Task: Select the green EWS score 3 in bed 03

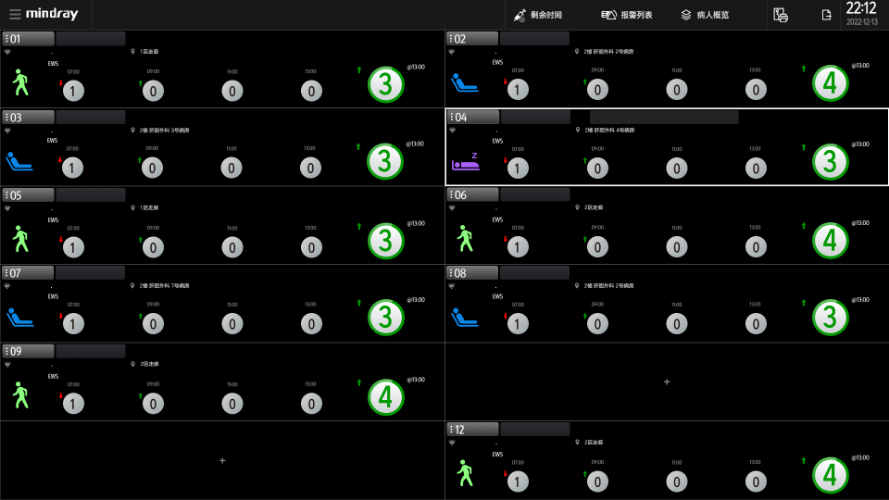Action: (x=385, y=162)
